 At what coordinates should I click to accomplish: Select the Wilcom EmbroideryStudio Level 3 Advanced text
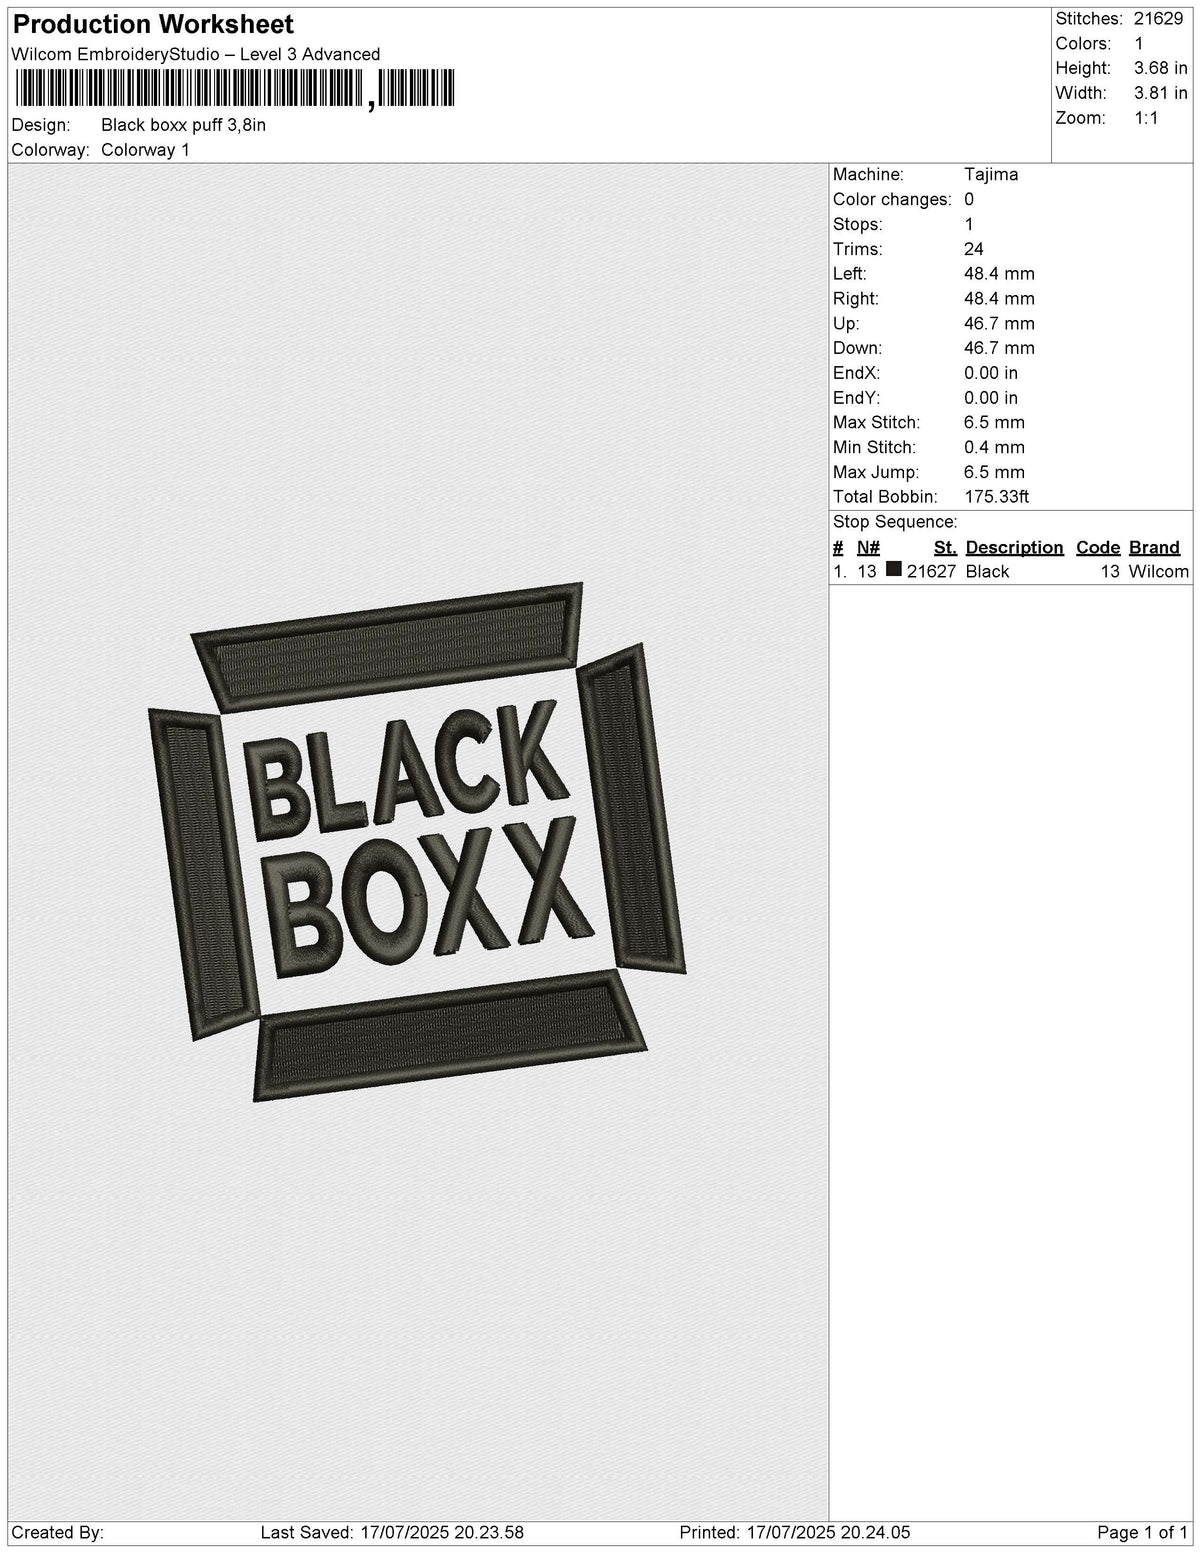(196, 54)
